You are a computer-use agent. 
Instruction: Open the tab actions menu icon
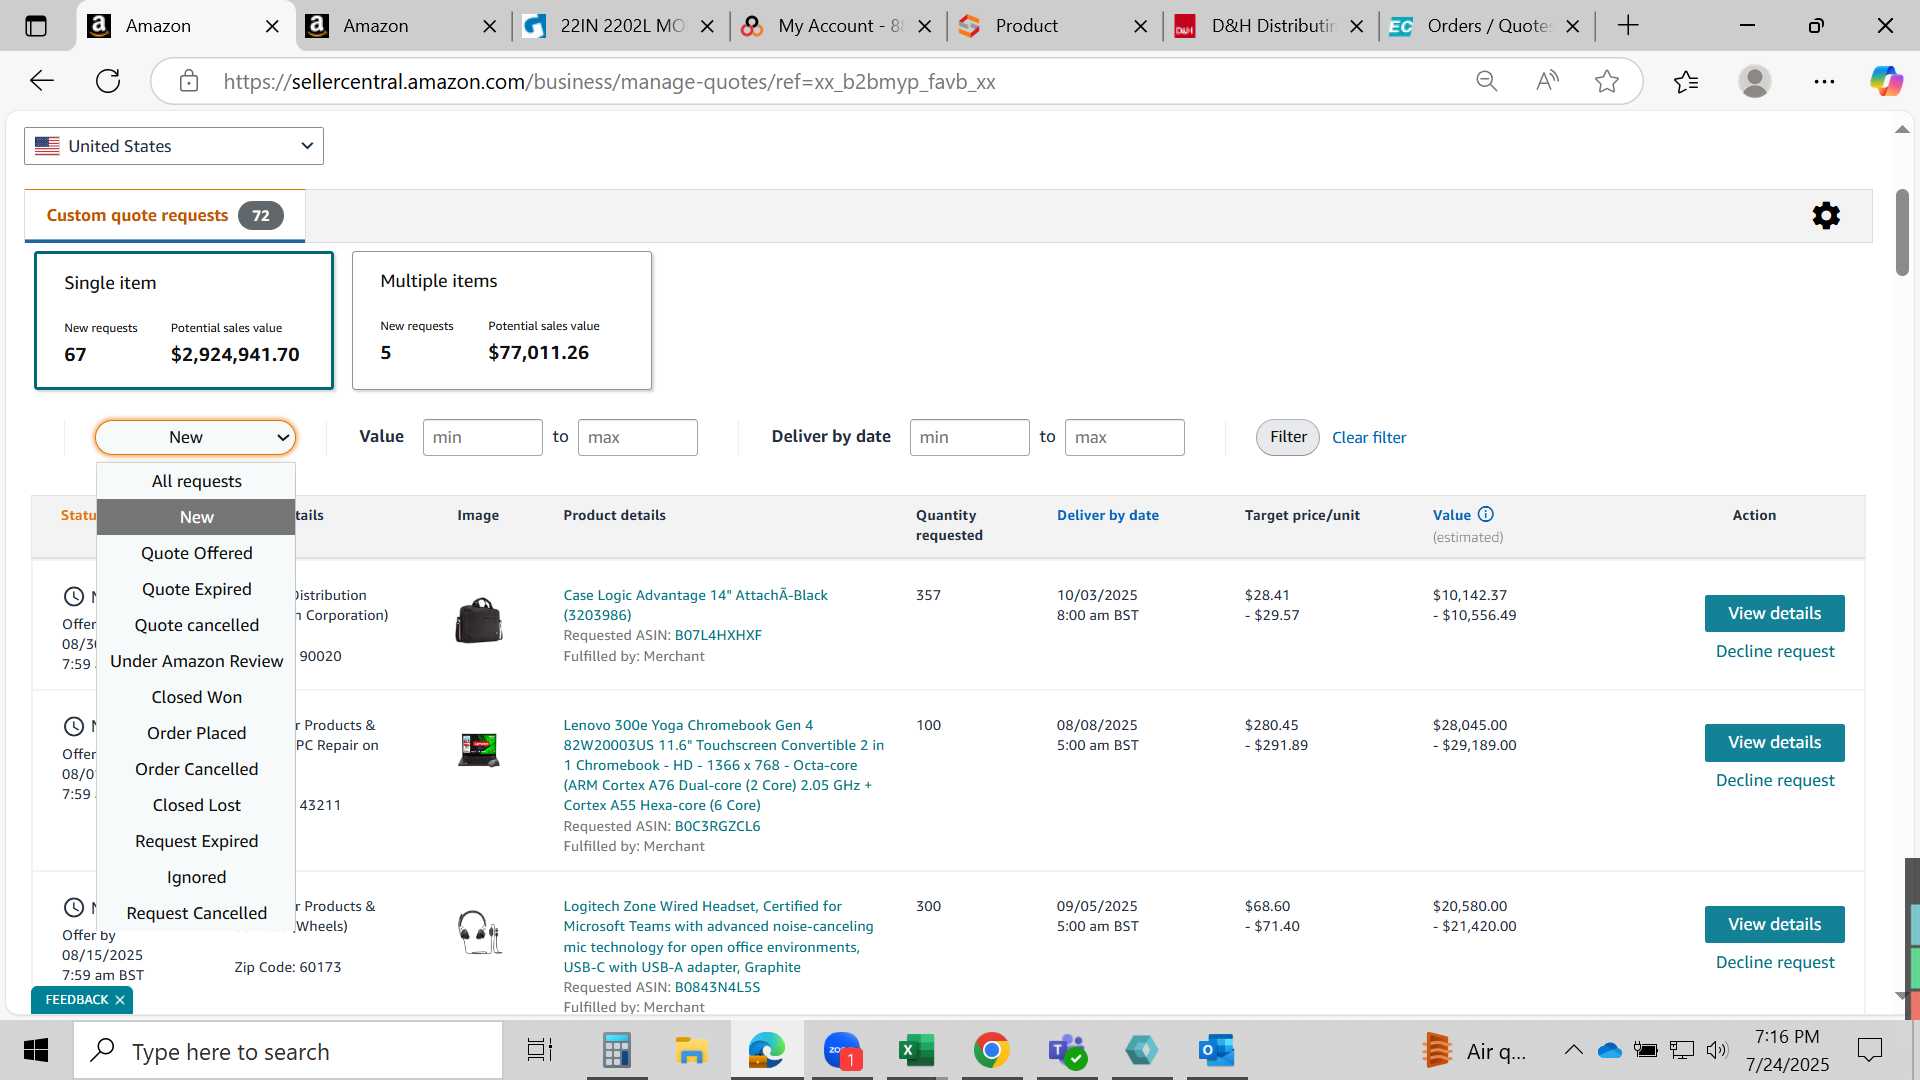(36, 26)
